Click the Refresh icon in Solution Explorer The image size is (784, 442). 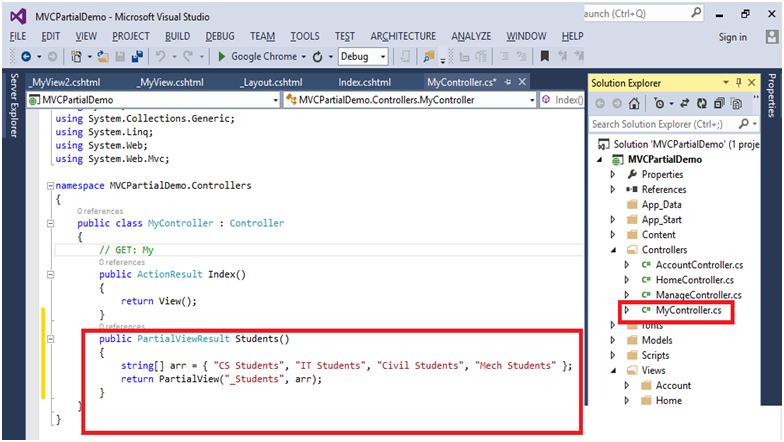(702, 104)
